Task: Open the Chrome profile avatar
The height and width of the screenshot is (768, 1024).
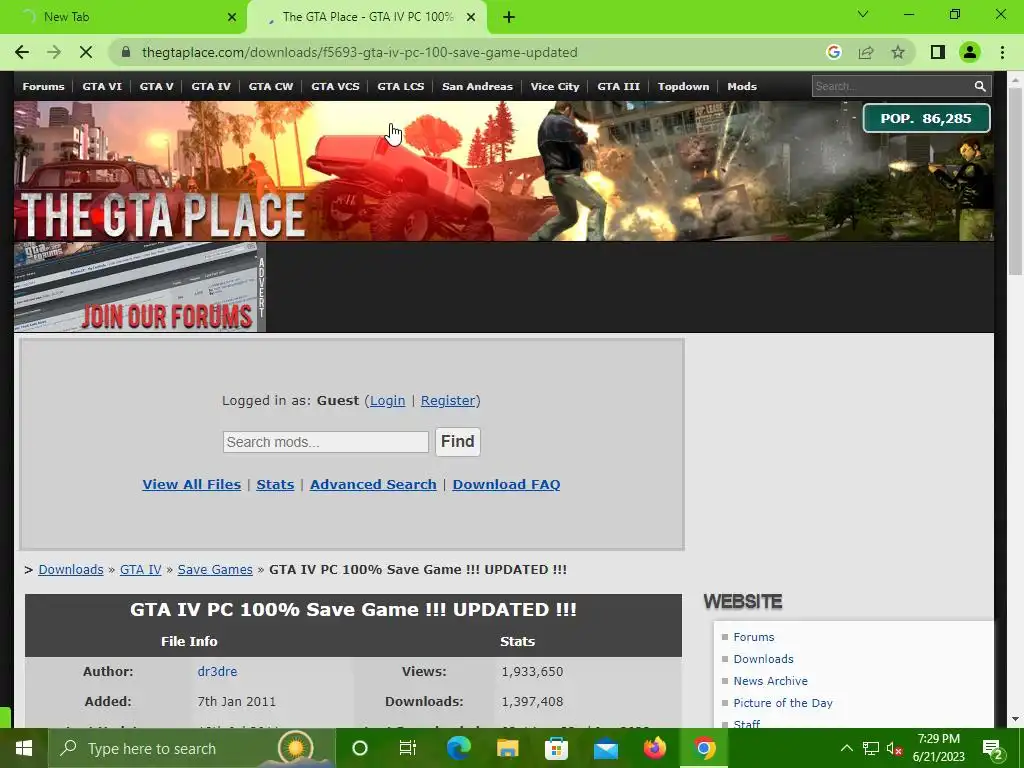Action: pyautogui.click(x=970, y=52)
